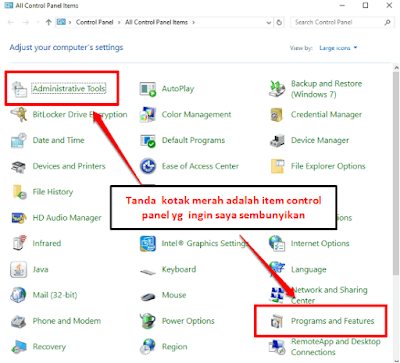Open the View by Large icons dropdown

click(338, 48)
